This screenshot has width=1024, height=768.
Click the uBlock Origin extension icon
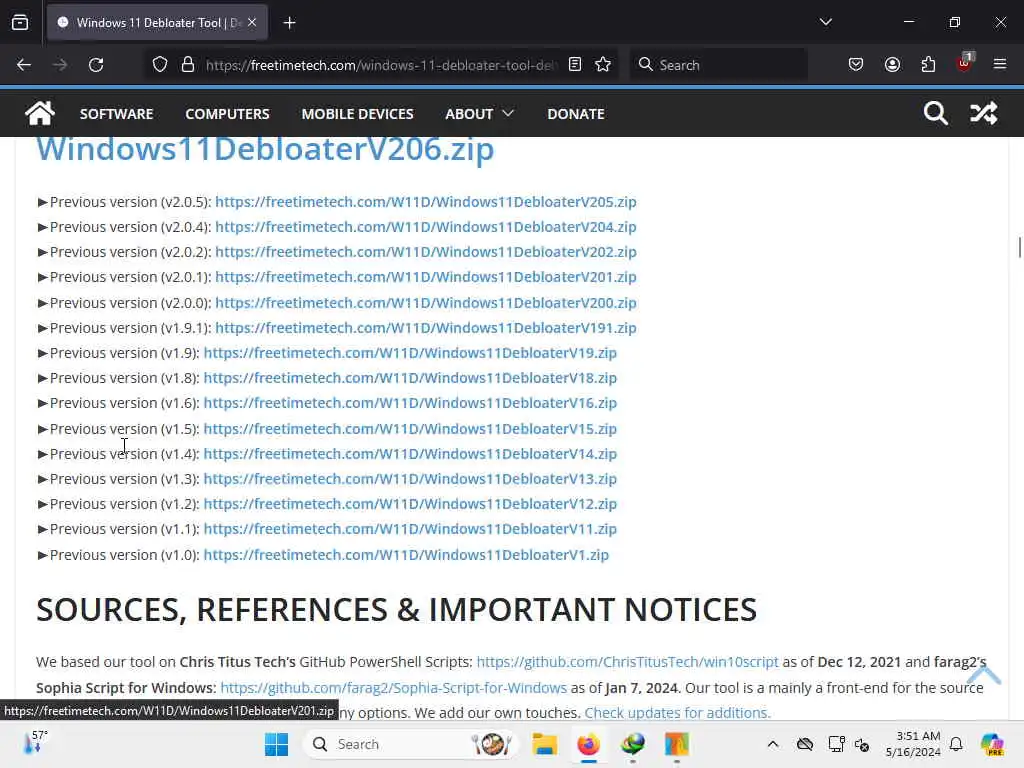pyautogui.click(x=965, y=63)
